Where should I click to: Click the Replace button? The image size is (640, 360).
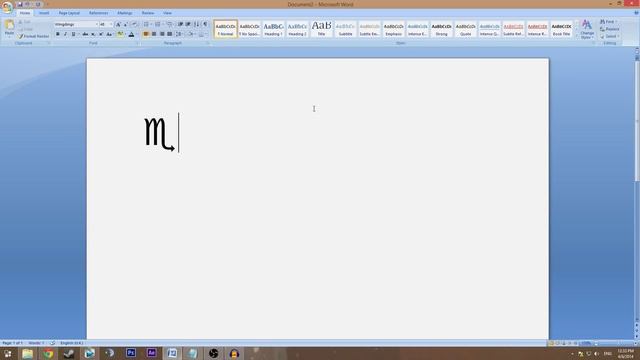click(610, 29)
